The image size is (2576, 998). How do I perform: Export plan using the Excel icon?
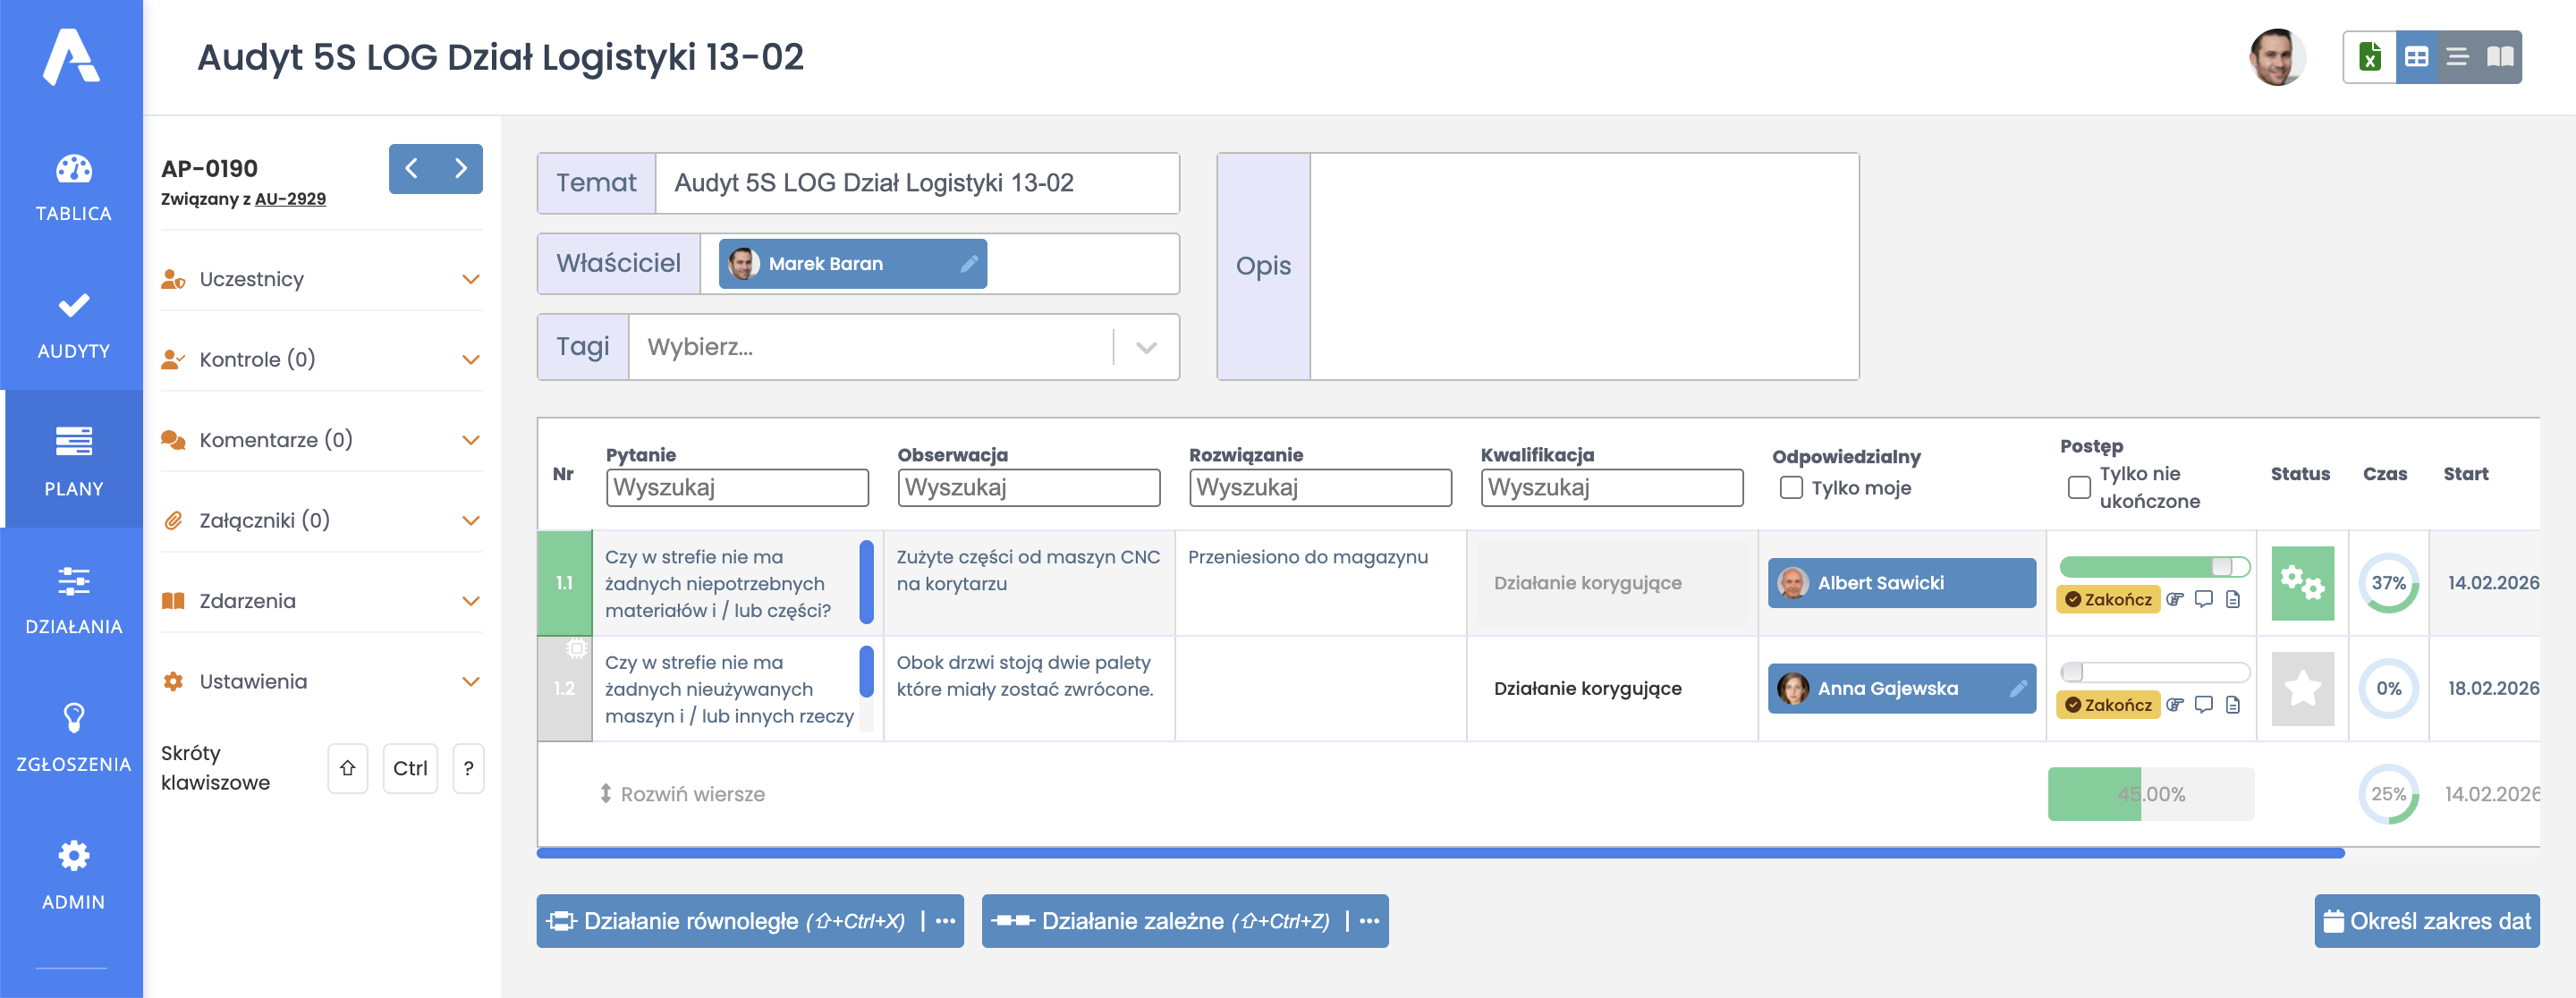click(x=2369, y=57)
